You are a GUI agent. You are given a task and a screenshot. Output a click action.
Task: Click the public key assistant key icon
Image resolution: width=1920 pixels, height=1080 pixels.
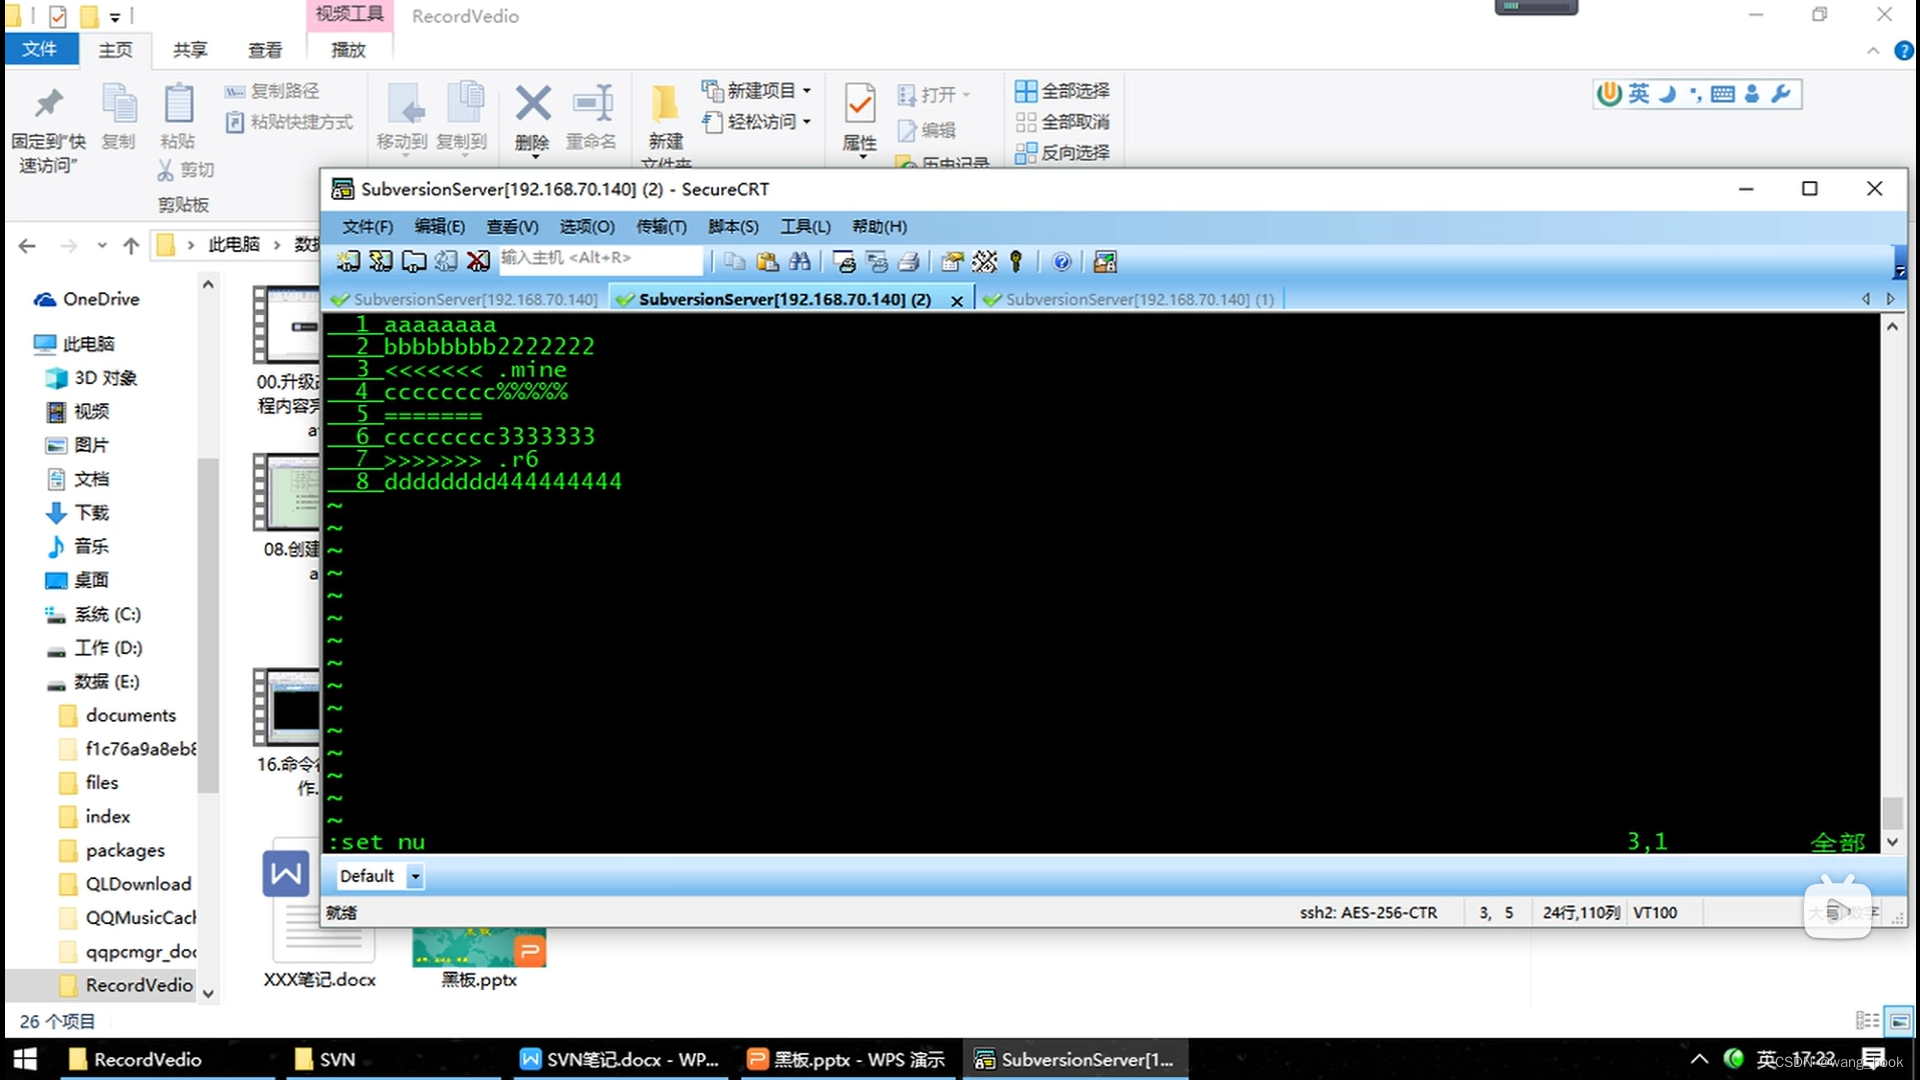[1016, 261]
